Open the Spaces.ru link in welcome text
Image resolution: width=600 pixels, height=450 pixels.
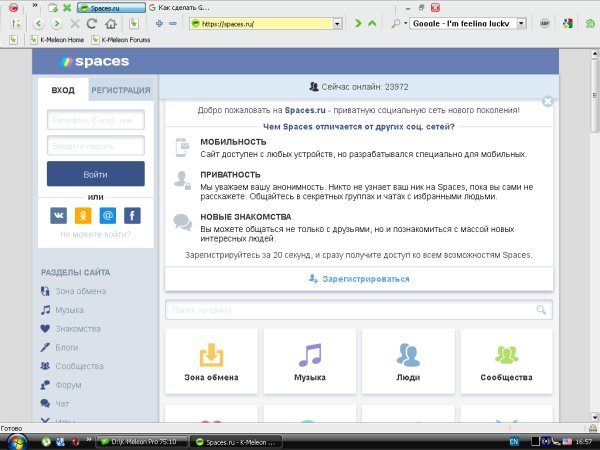click(x=305, y=110)
